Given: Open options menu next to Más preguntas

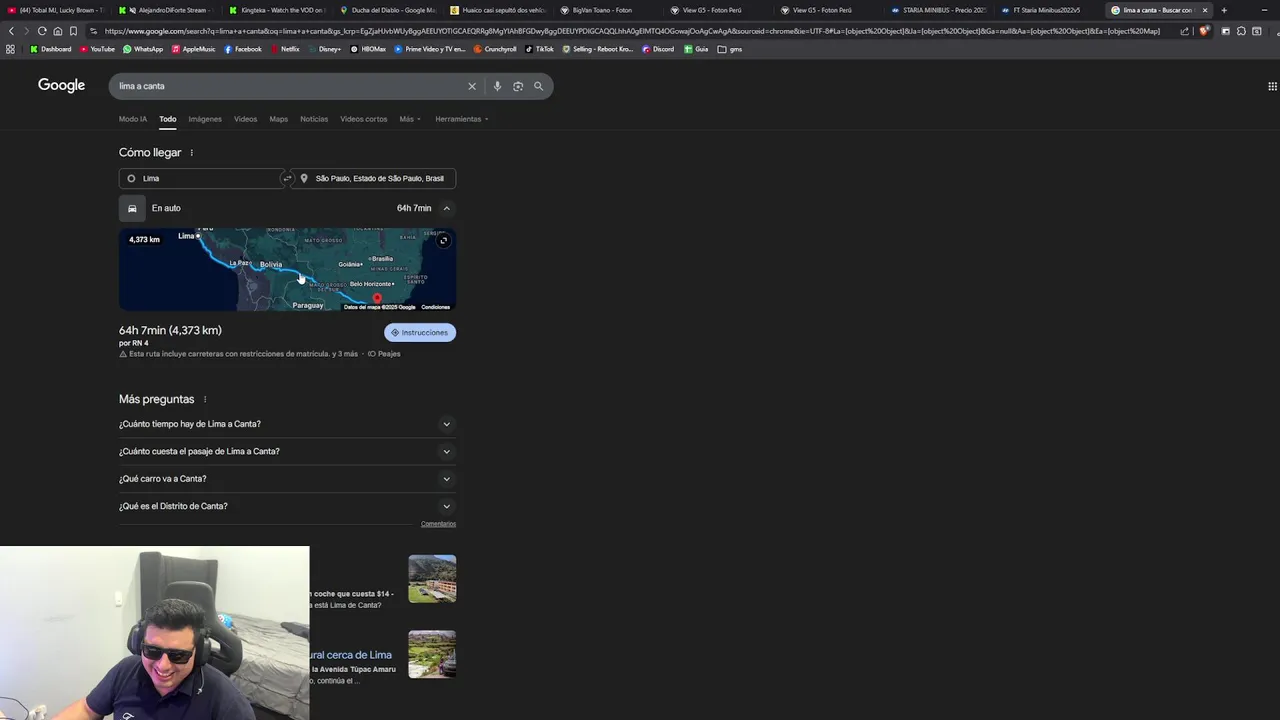Looking at the screenshot, I should point(205,399).
